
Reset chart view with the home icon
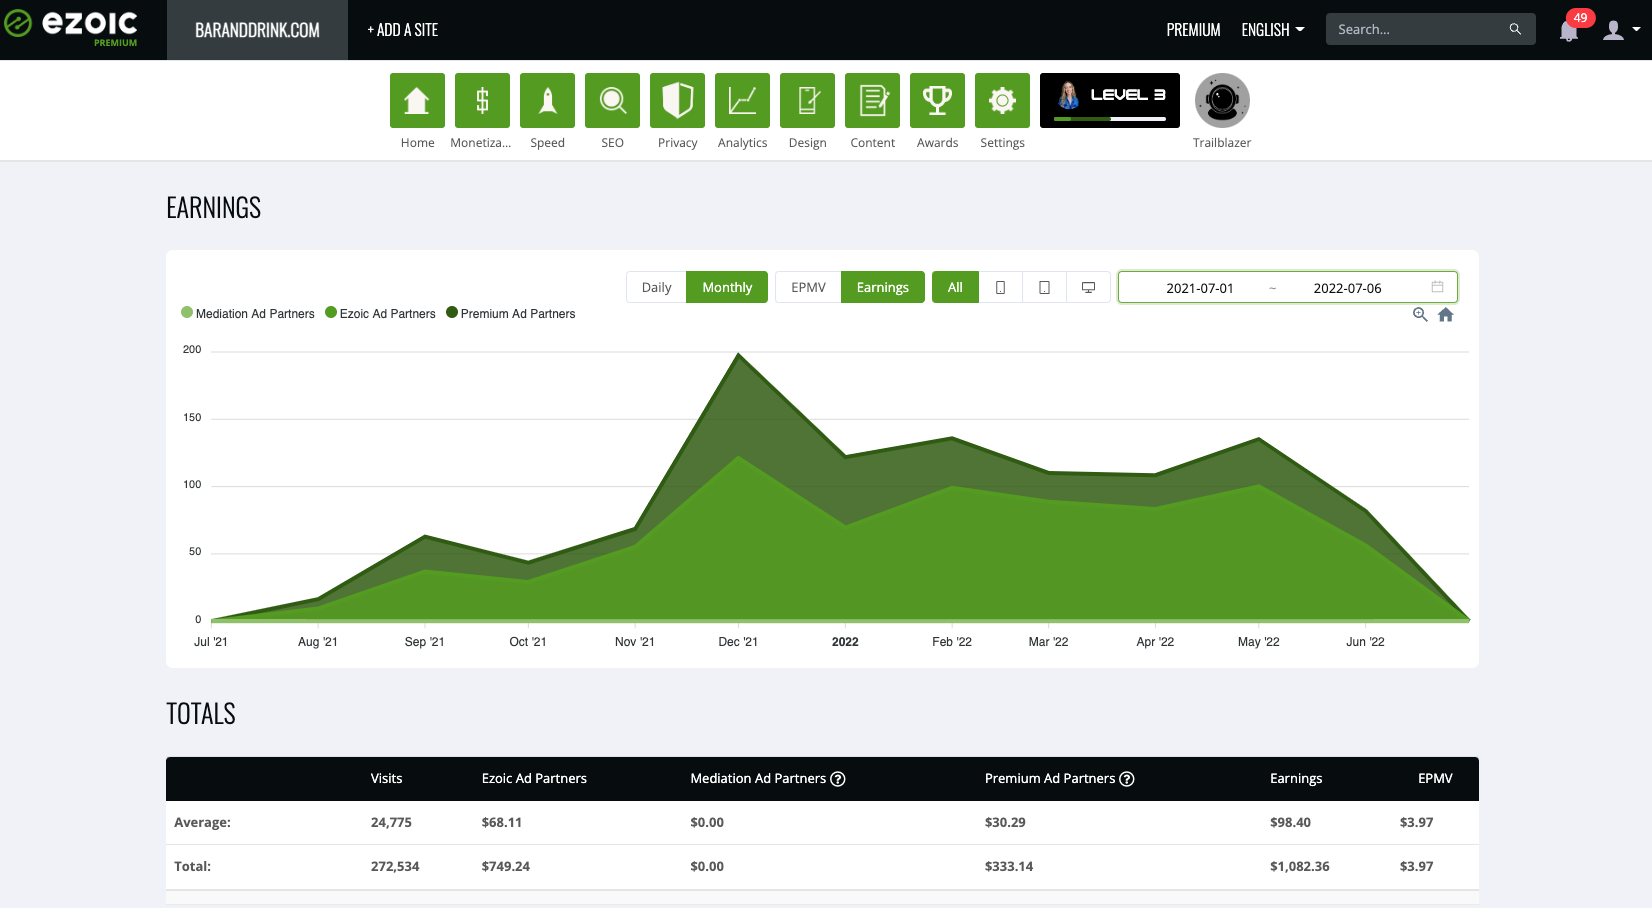1446,315
